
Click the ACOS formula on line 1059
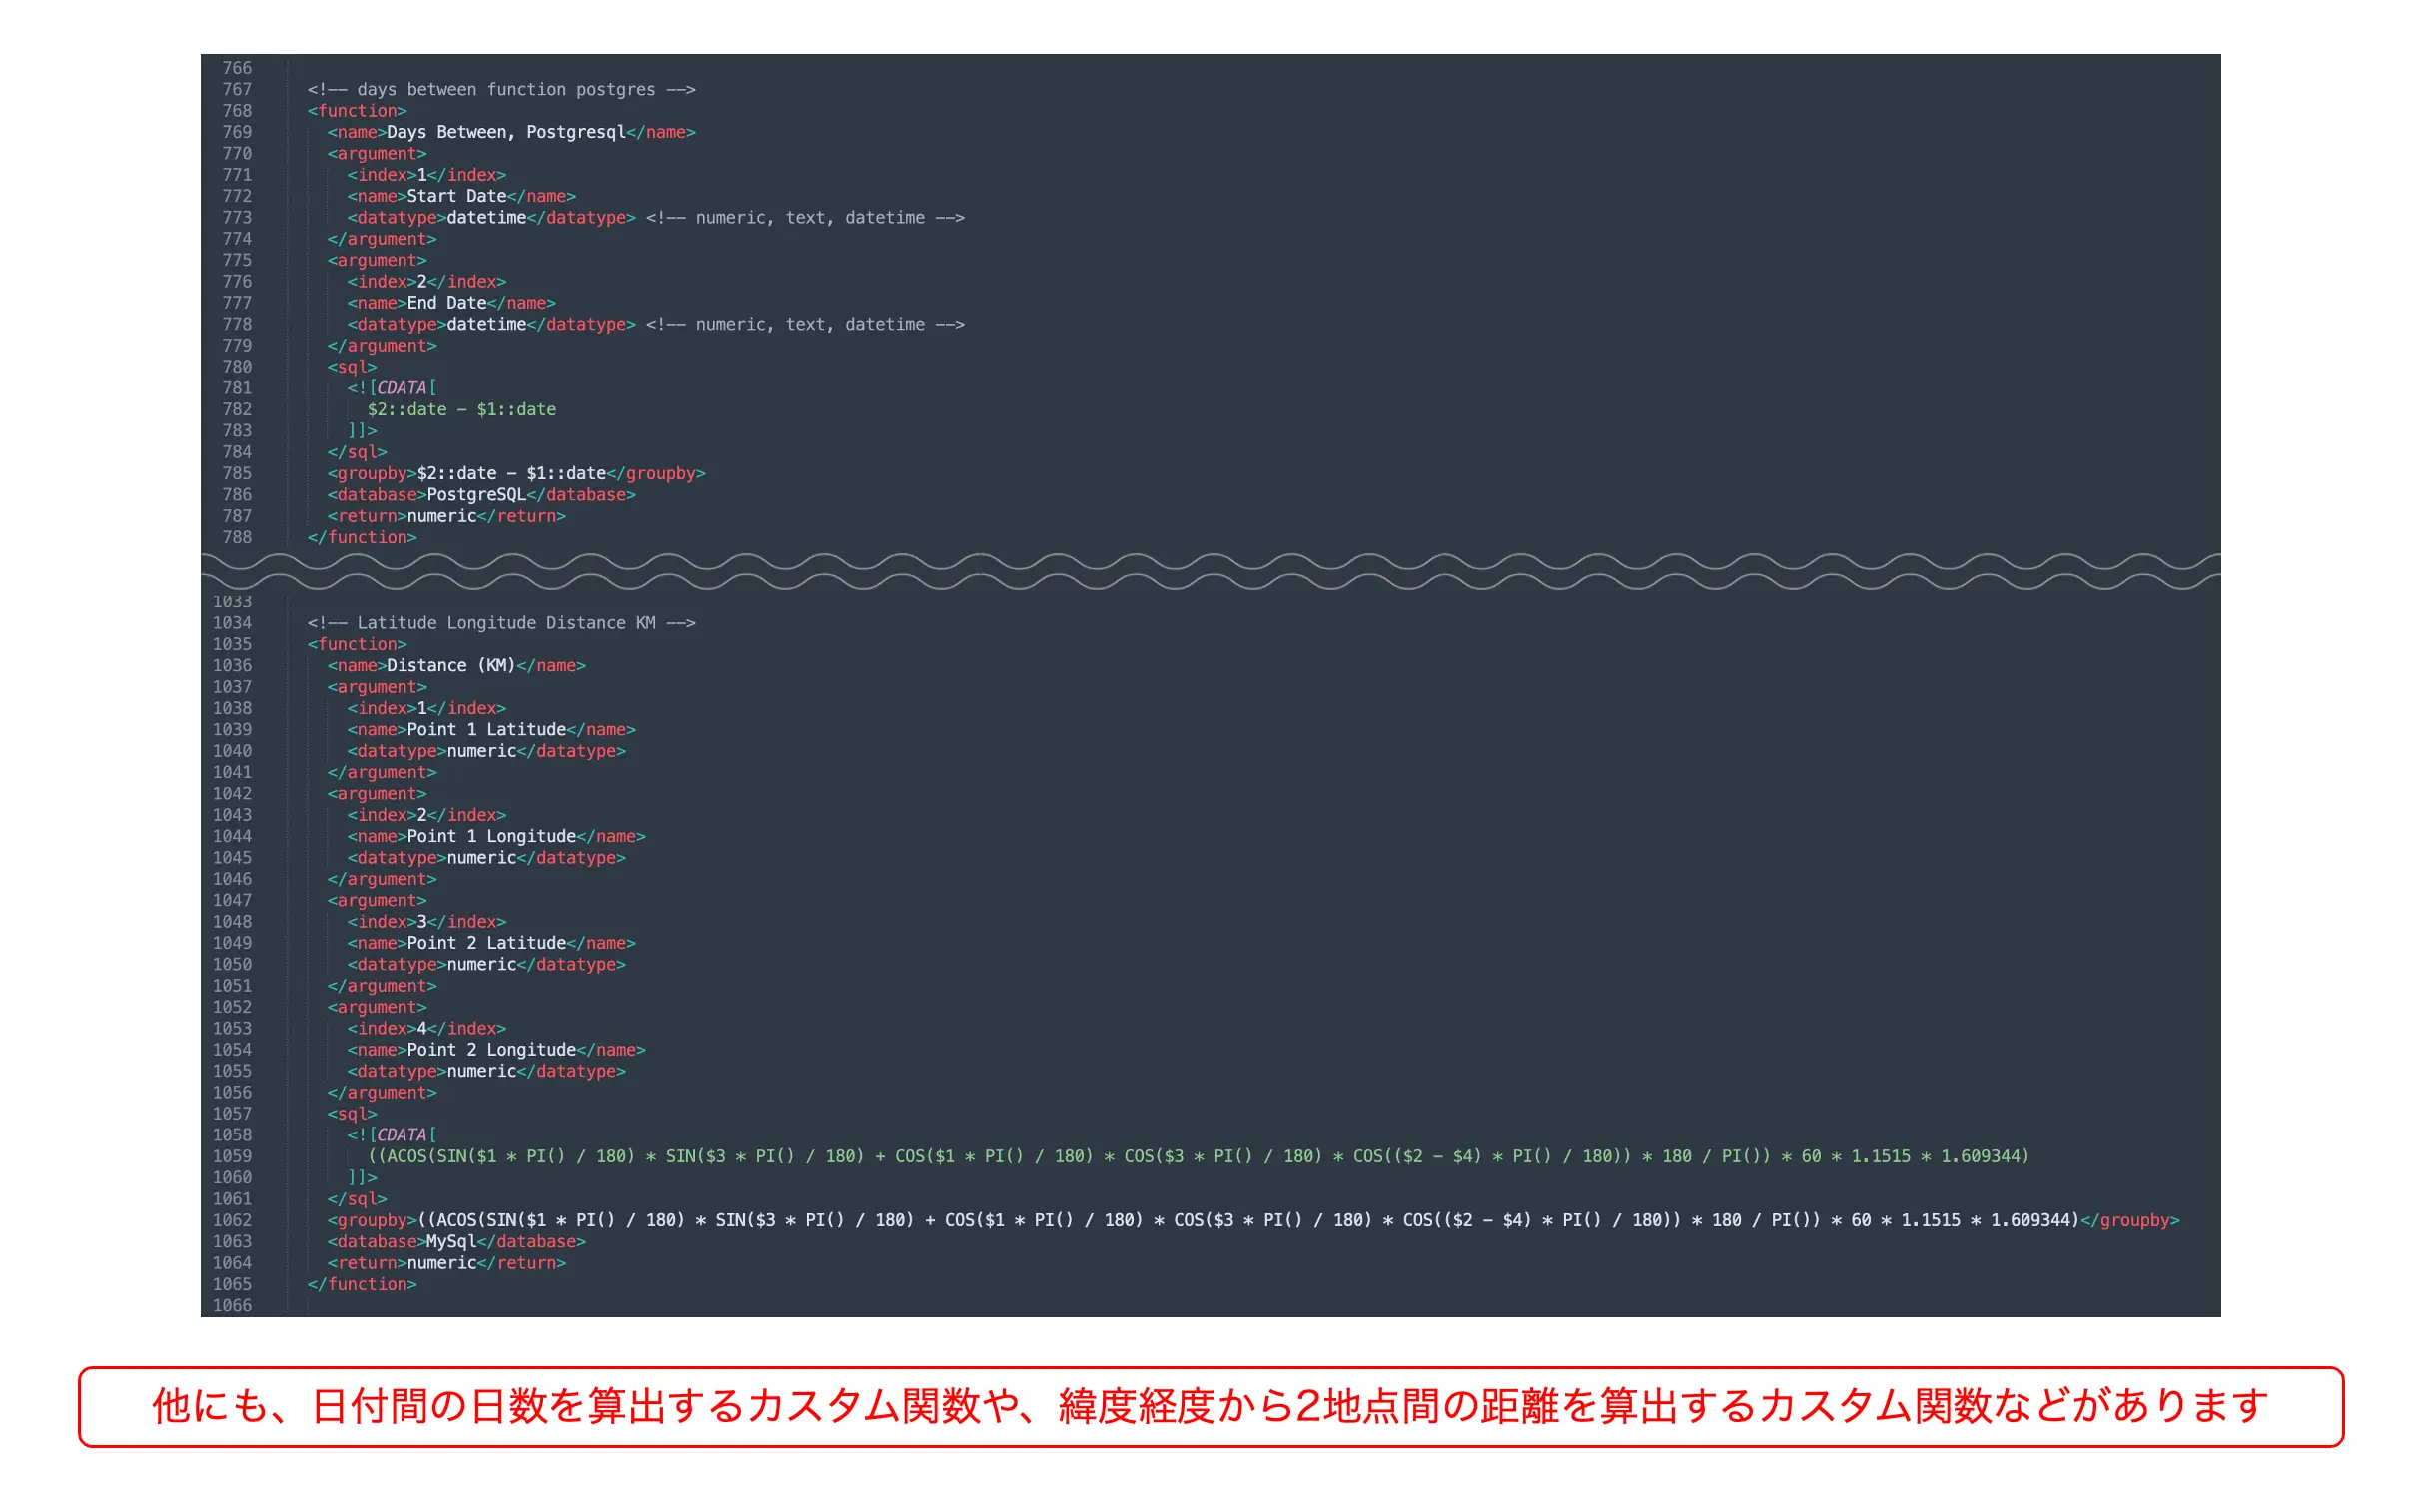tap(1197, 1157)
